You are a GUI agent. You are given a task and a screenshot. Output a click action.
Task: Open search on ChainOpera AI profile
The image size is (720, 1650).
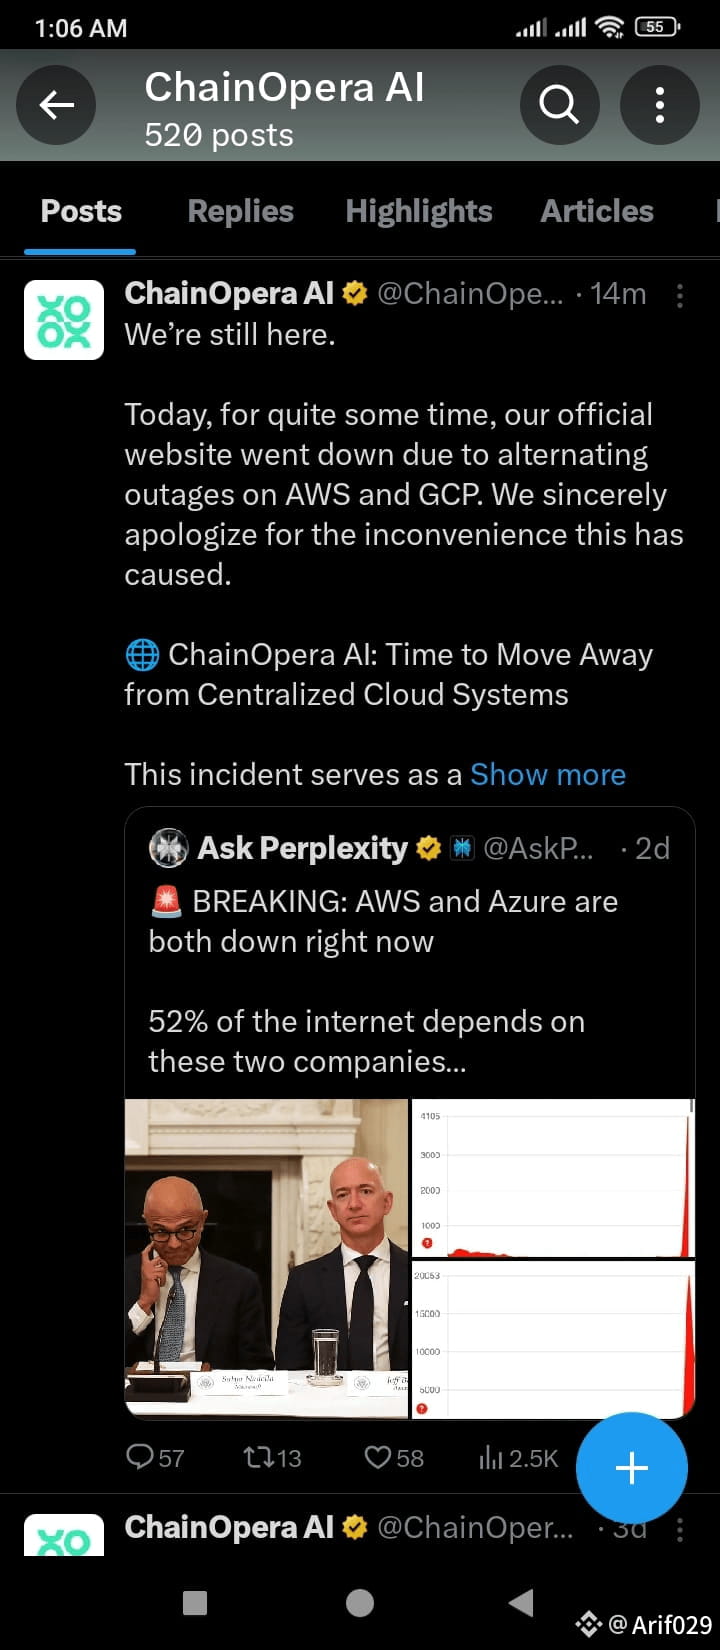coord(560,104)
